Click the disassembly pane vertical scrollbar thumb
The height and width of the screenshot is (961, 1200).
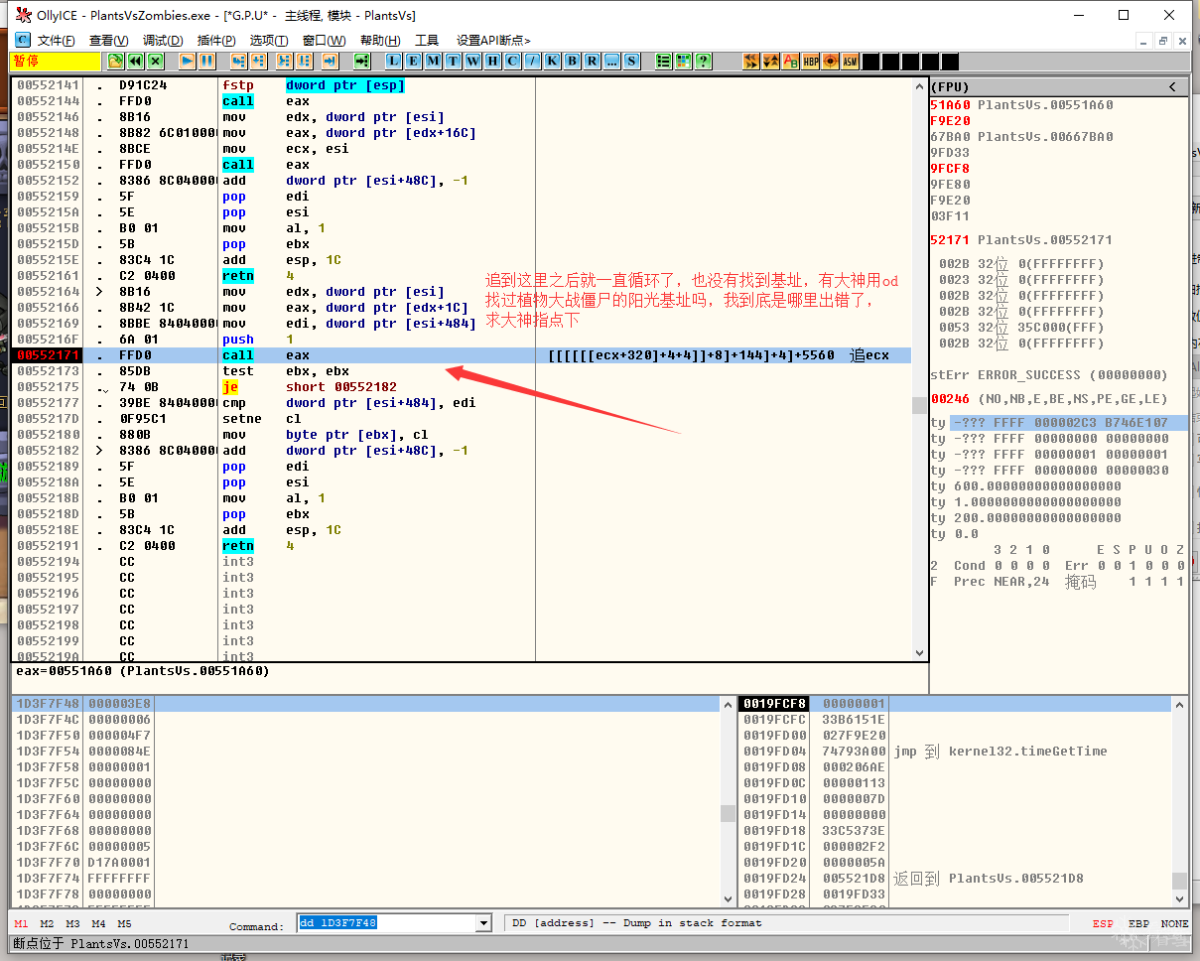[x=919, y=405]
